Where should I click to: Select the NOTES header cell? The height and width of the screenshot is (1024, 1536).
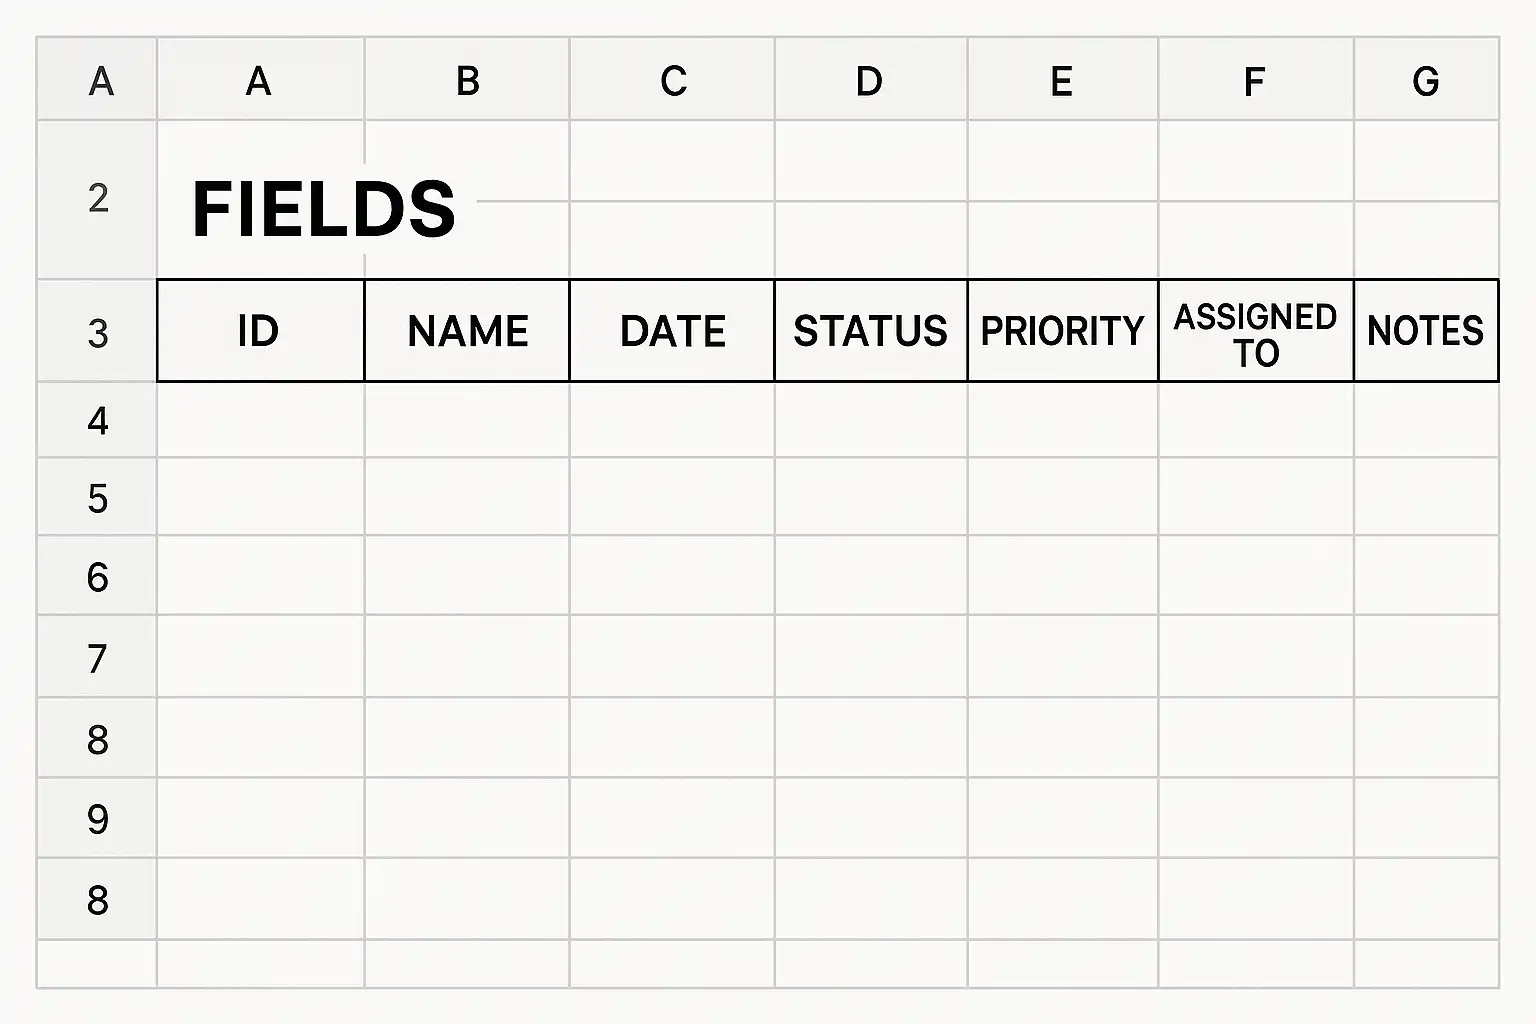click(x=1426, y=331)
